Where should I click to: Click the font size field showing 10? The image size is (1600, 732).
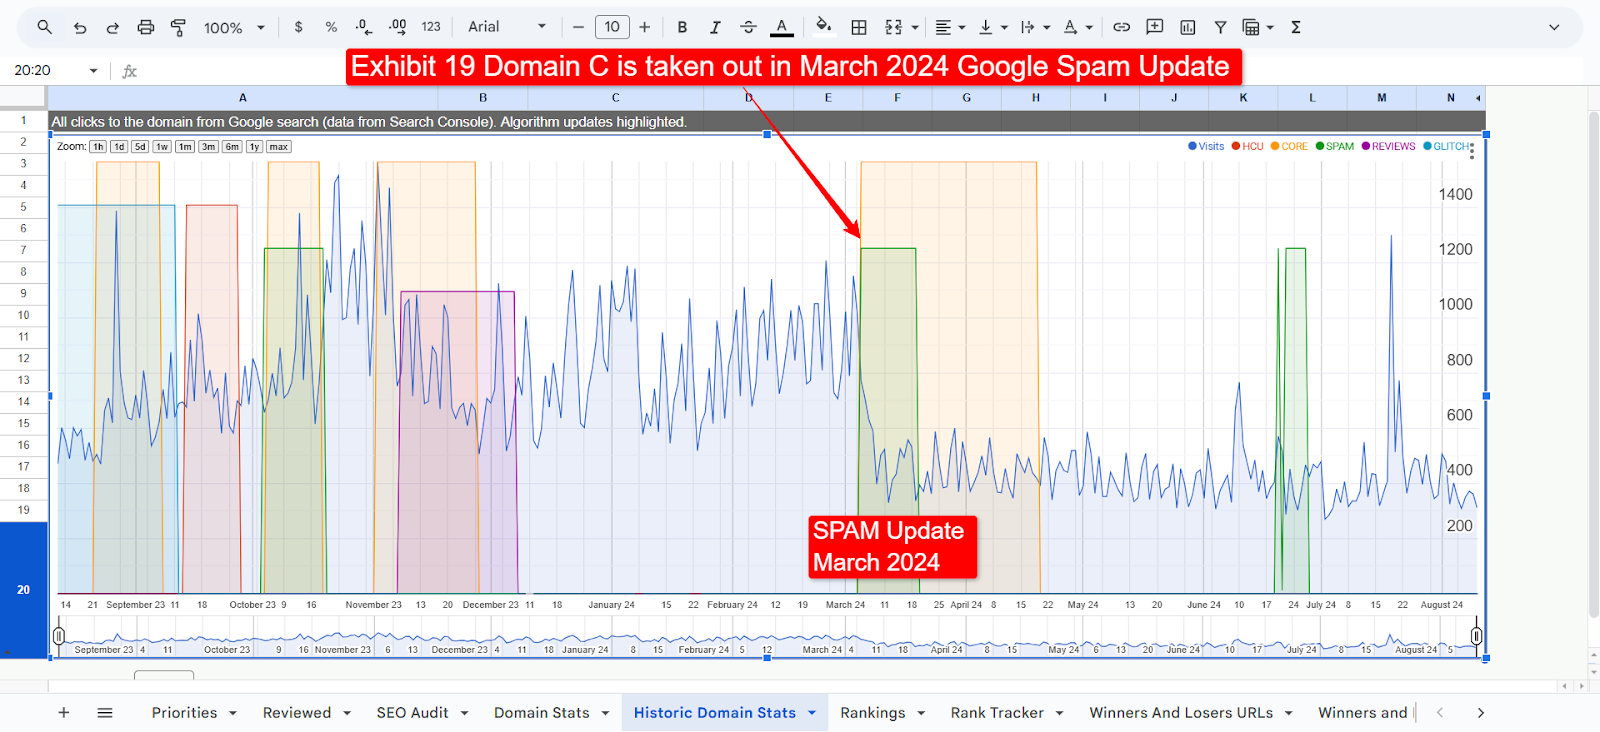(612, 27)
